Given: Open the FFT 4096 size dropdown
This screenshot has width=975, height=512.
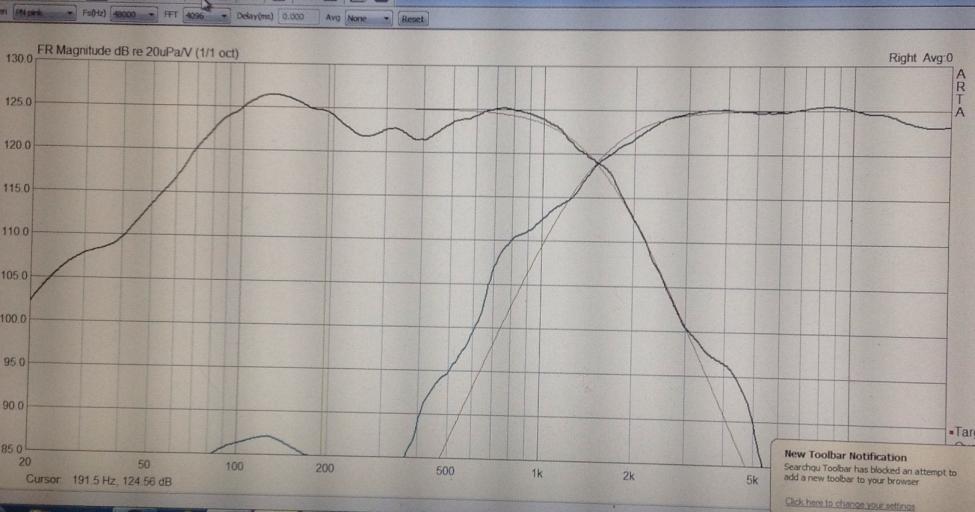Looking at the screenshot, I should [206, 16].
